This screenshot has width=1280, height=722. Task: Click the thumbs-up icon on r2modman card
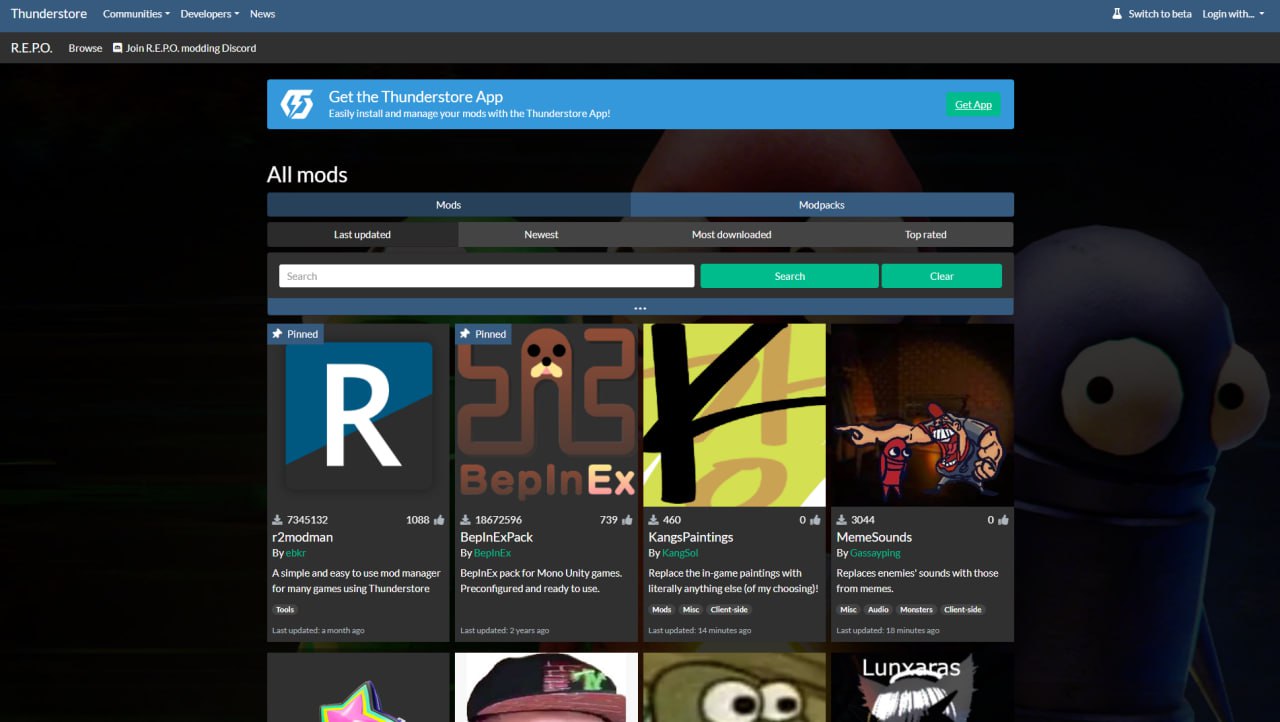click(x=439, y=520)
